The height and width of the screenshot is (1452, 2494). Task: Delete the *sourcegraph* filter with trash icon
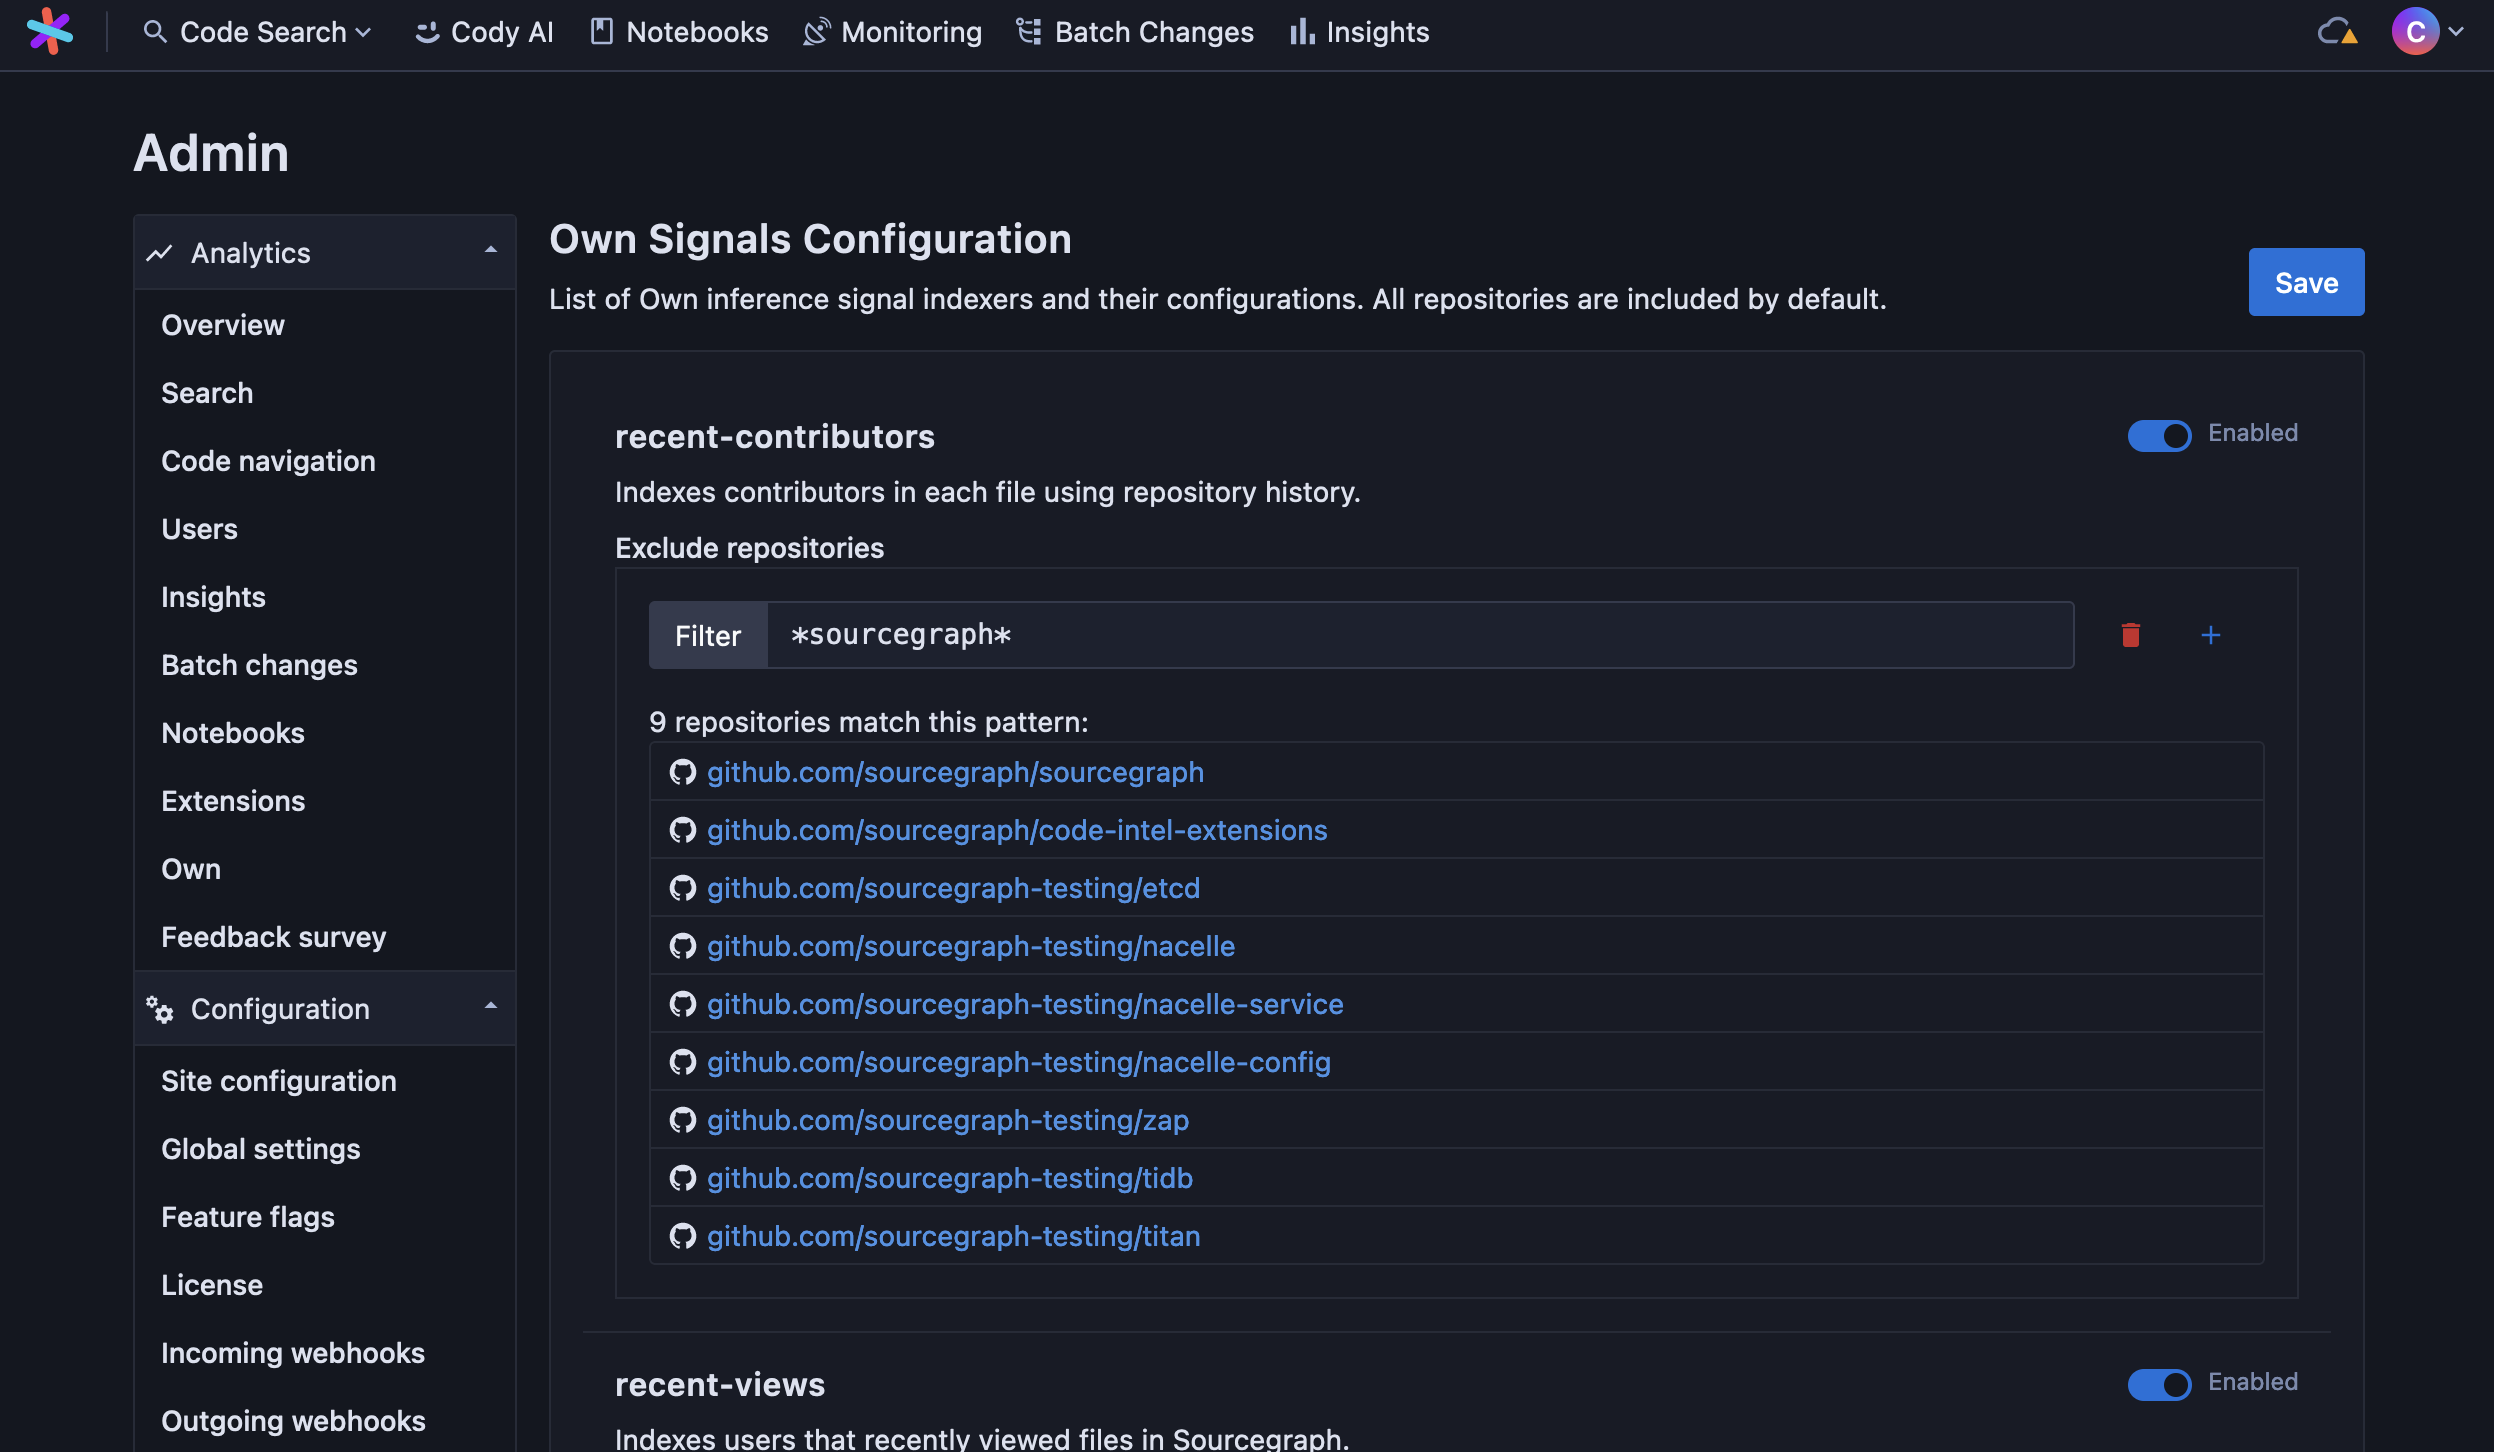[2131, 635]
